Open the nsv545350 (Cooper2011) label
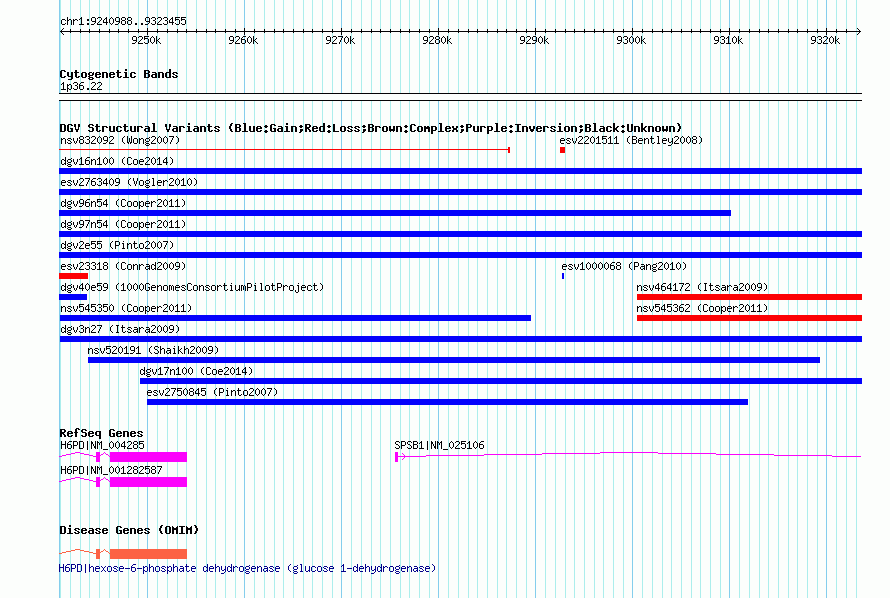The image size is (890, 598). (126, 308)
